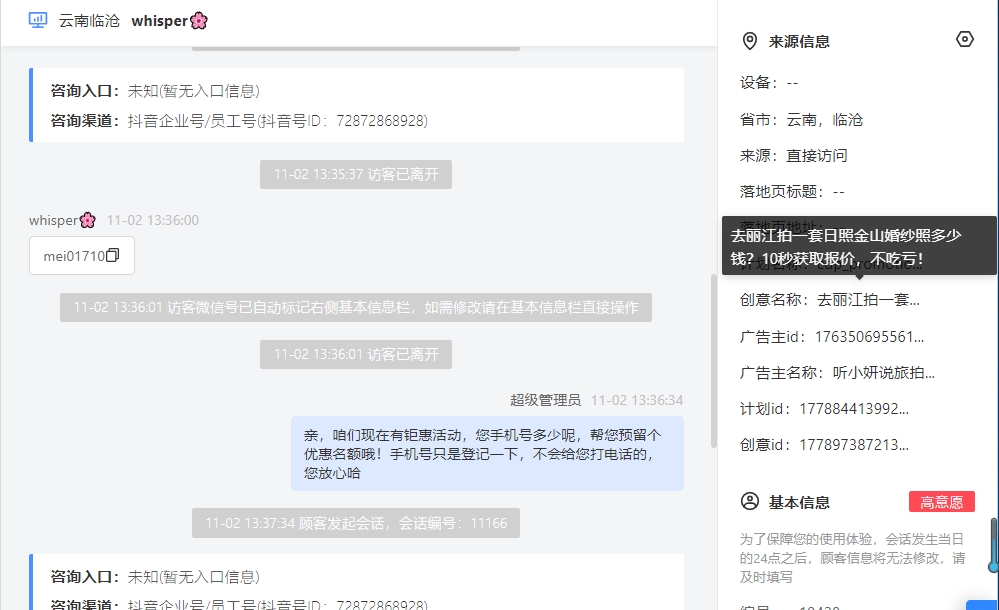
Task: Open settings via hexagon icon beside 来源信息
Action: coord(965,40)
